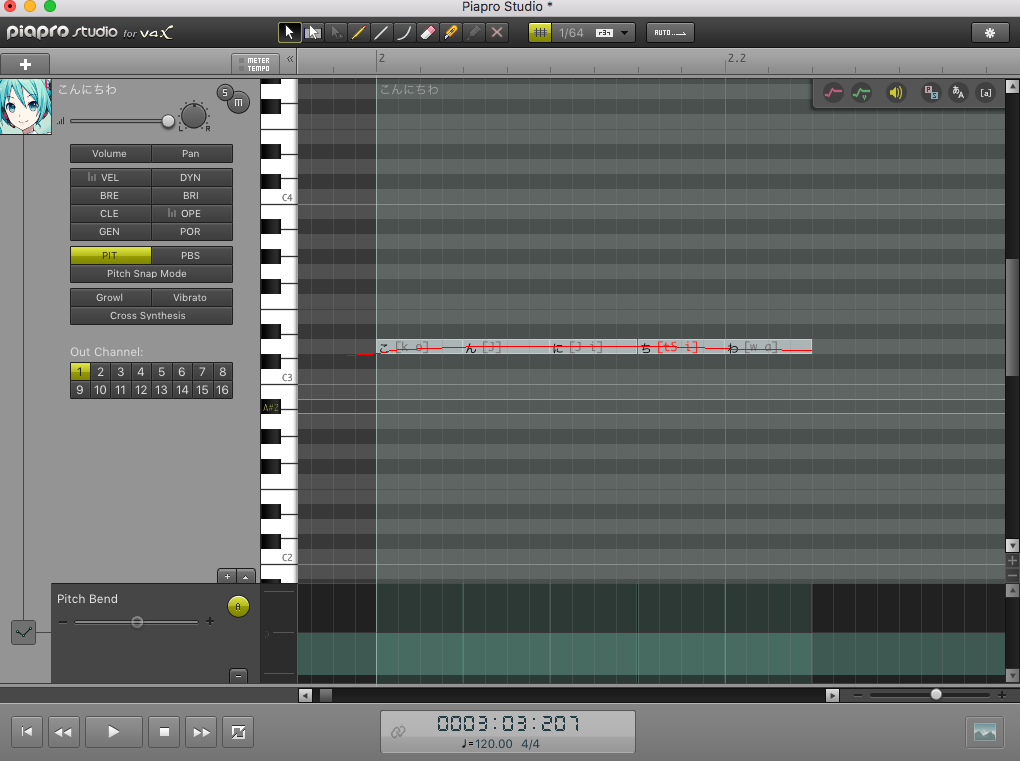Choose the pencil draw tool

click(x=358, y=33)
